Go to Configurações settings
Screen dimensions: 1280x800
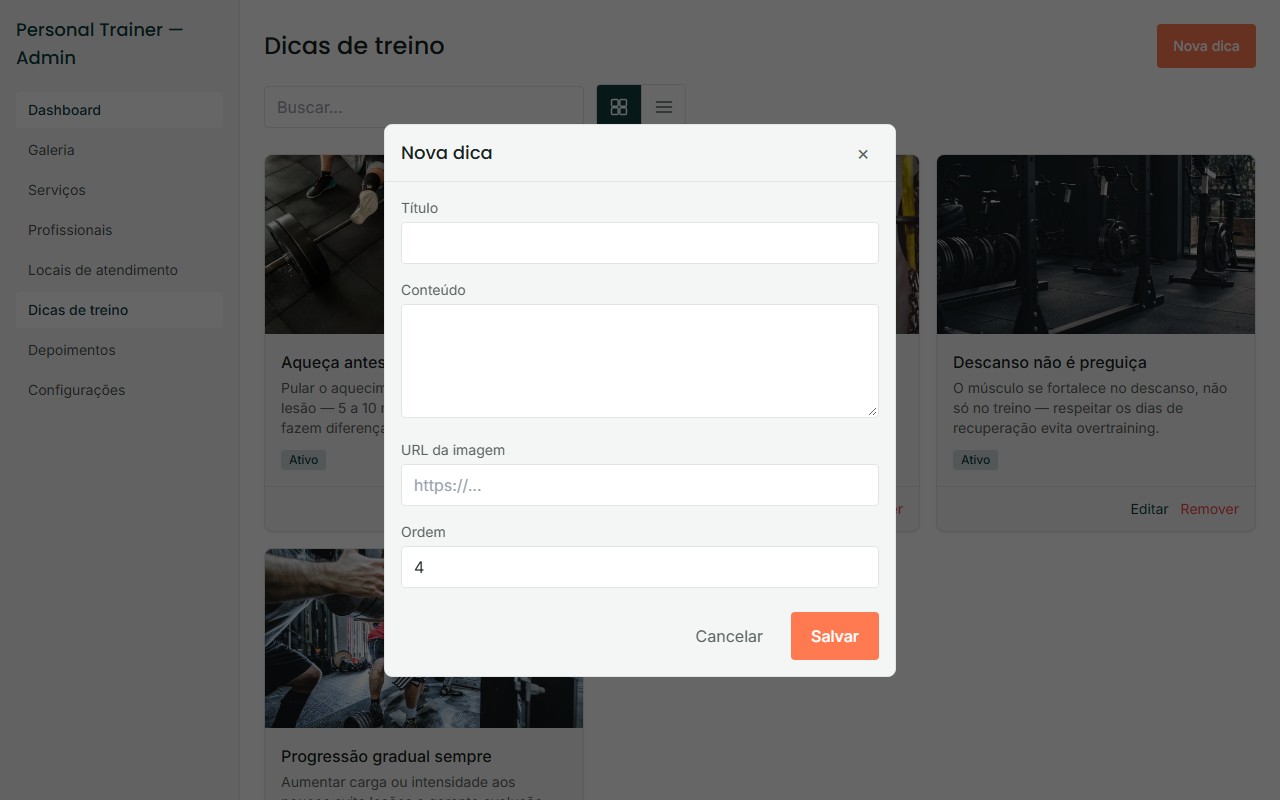[119, 390]
